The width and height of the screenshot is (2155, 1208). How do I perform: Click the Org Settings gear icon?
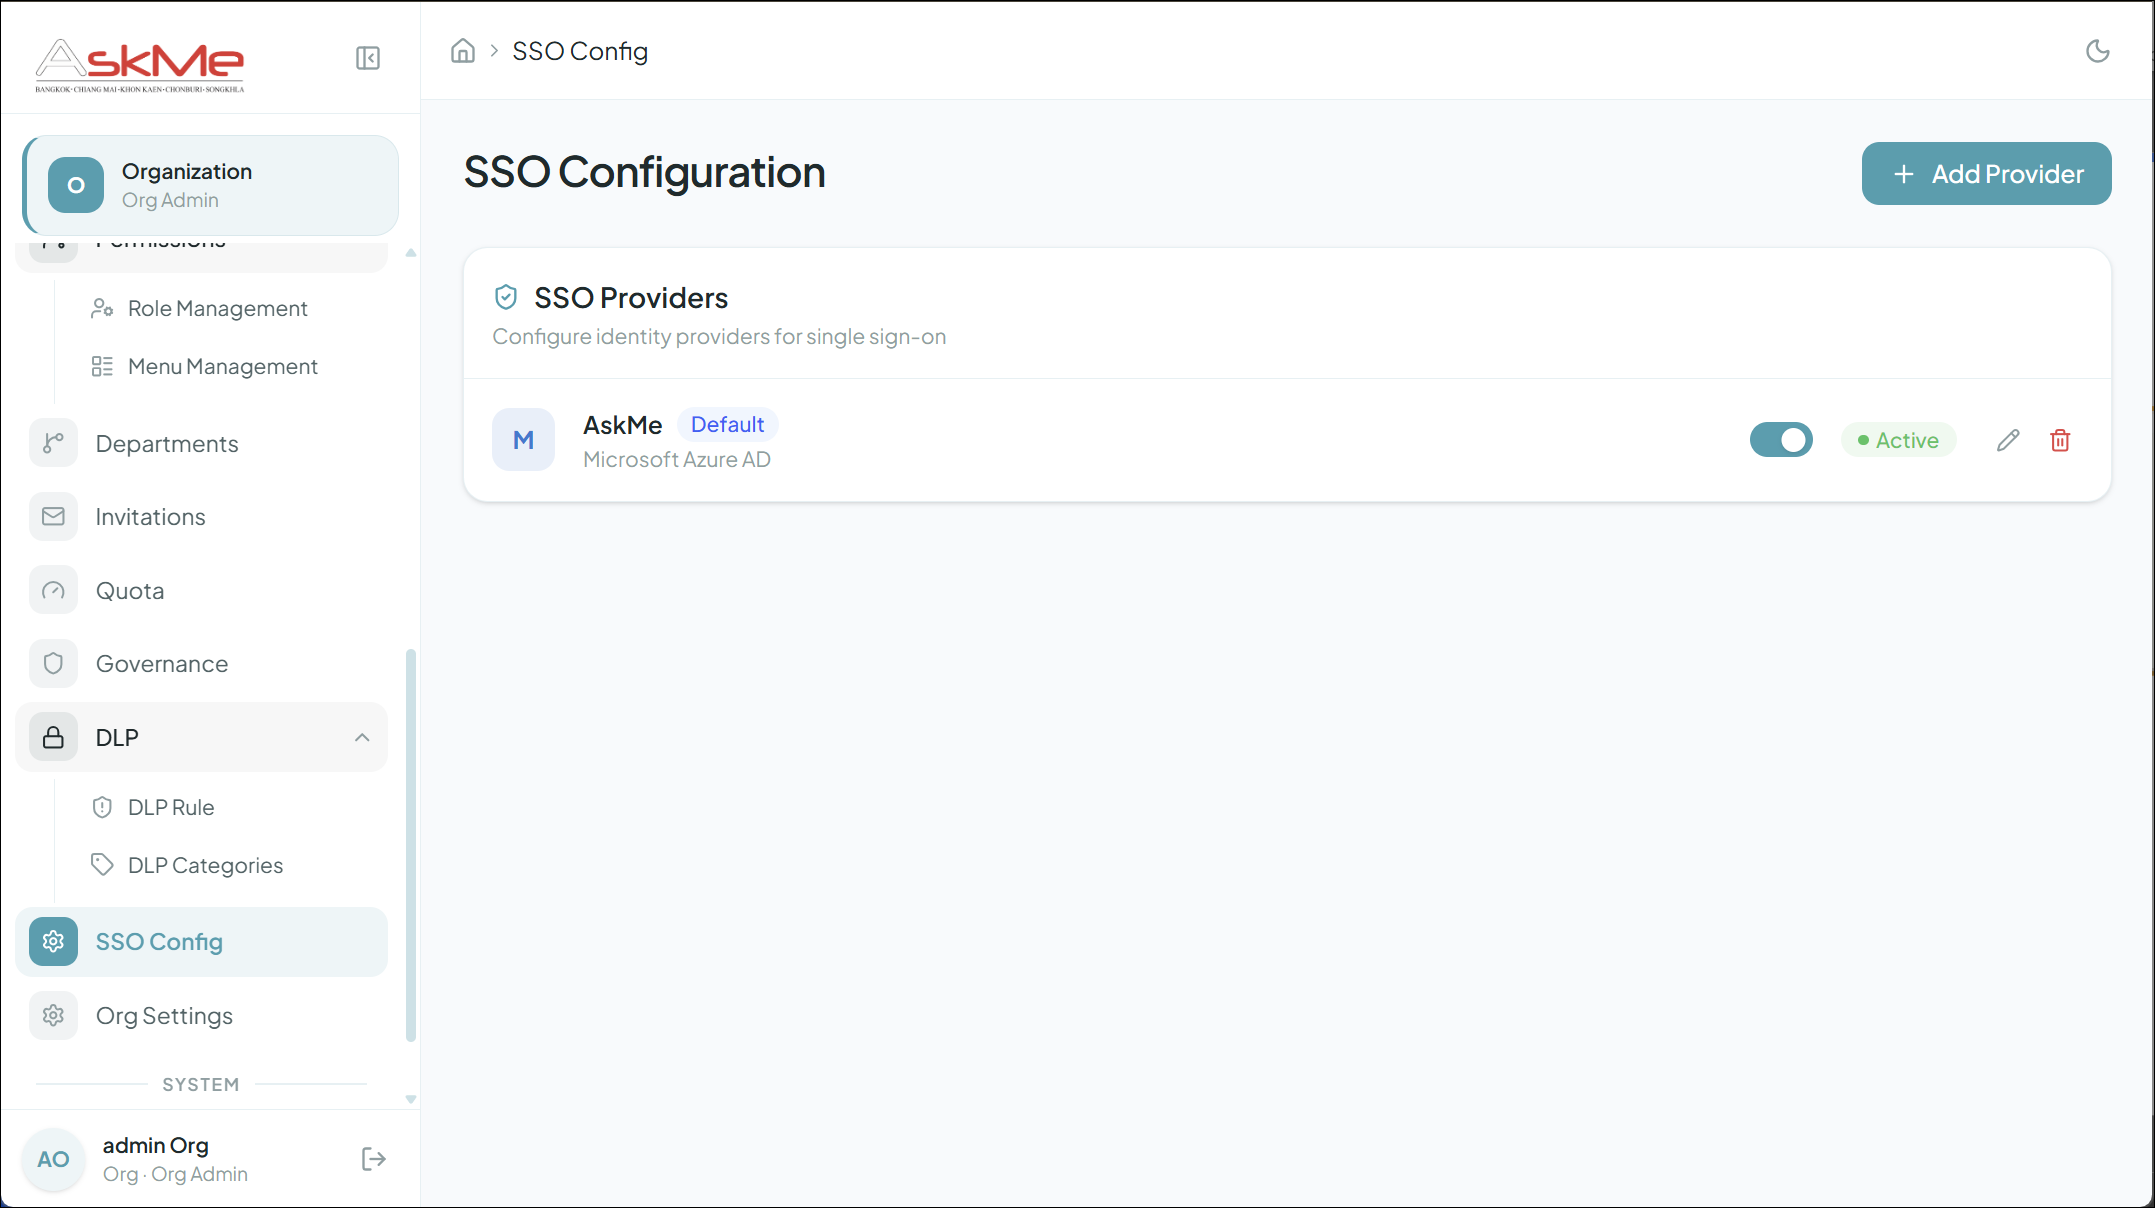pyautogui.click(x=53, y=1015)
